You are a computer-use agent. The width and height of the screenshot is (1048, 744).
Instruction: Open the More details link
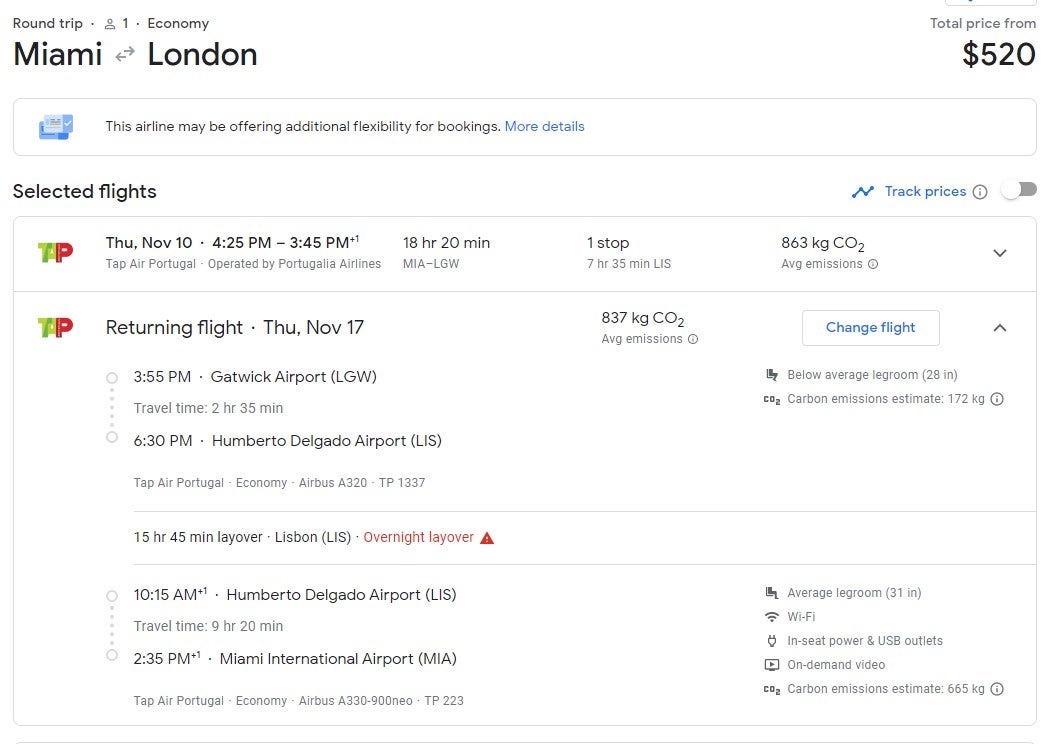544,127
